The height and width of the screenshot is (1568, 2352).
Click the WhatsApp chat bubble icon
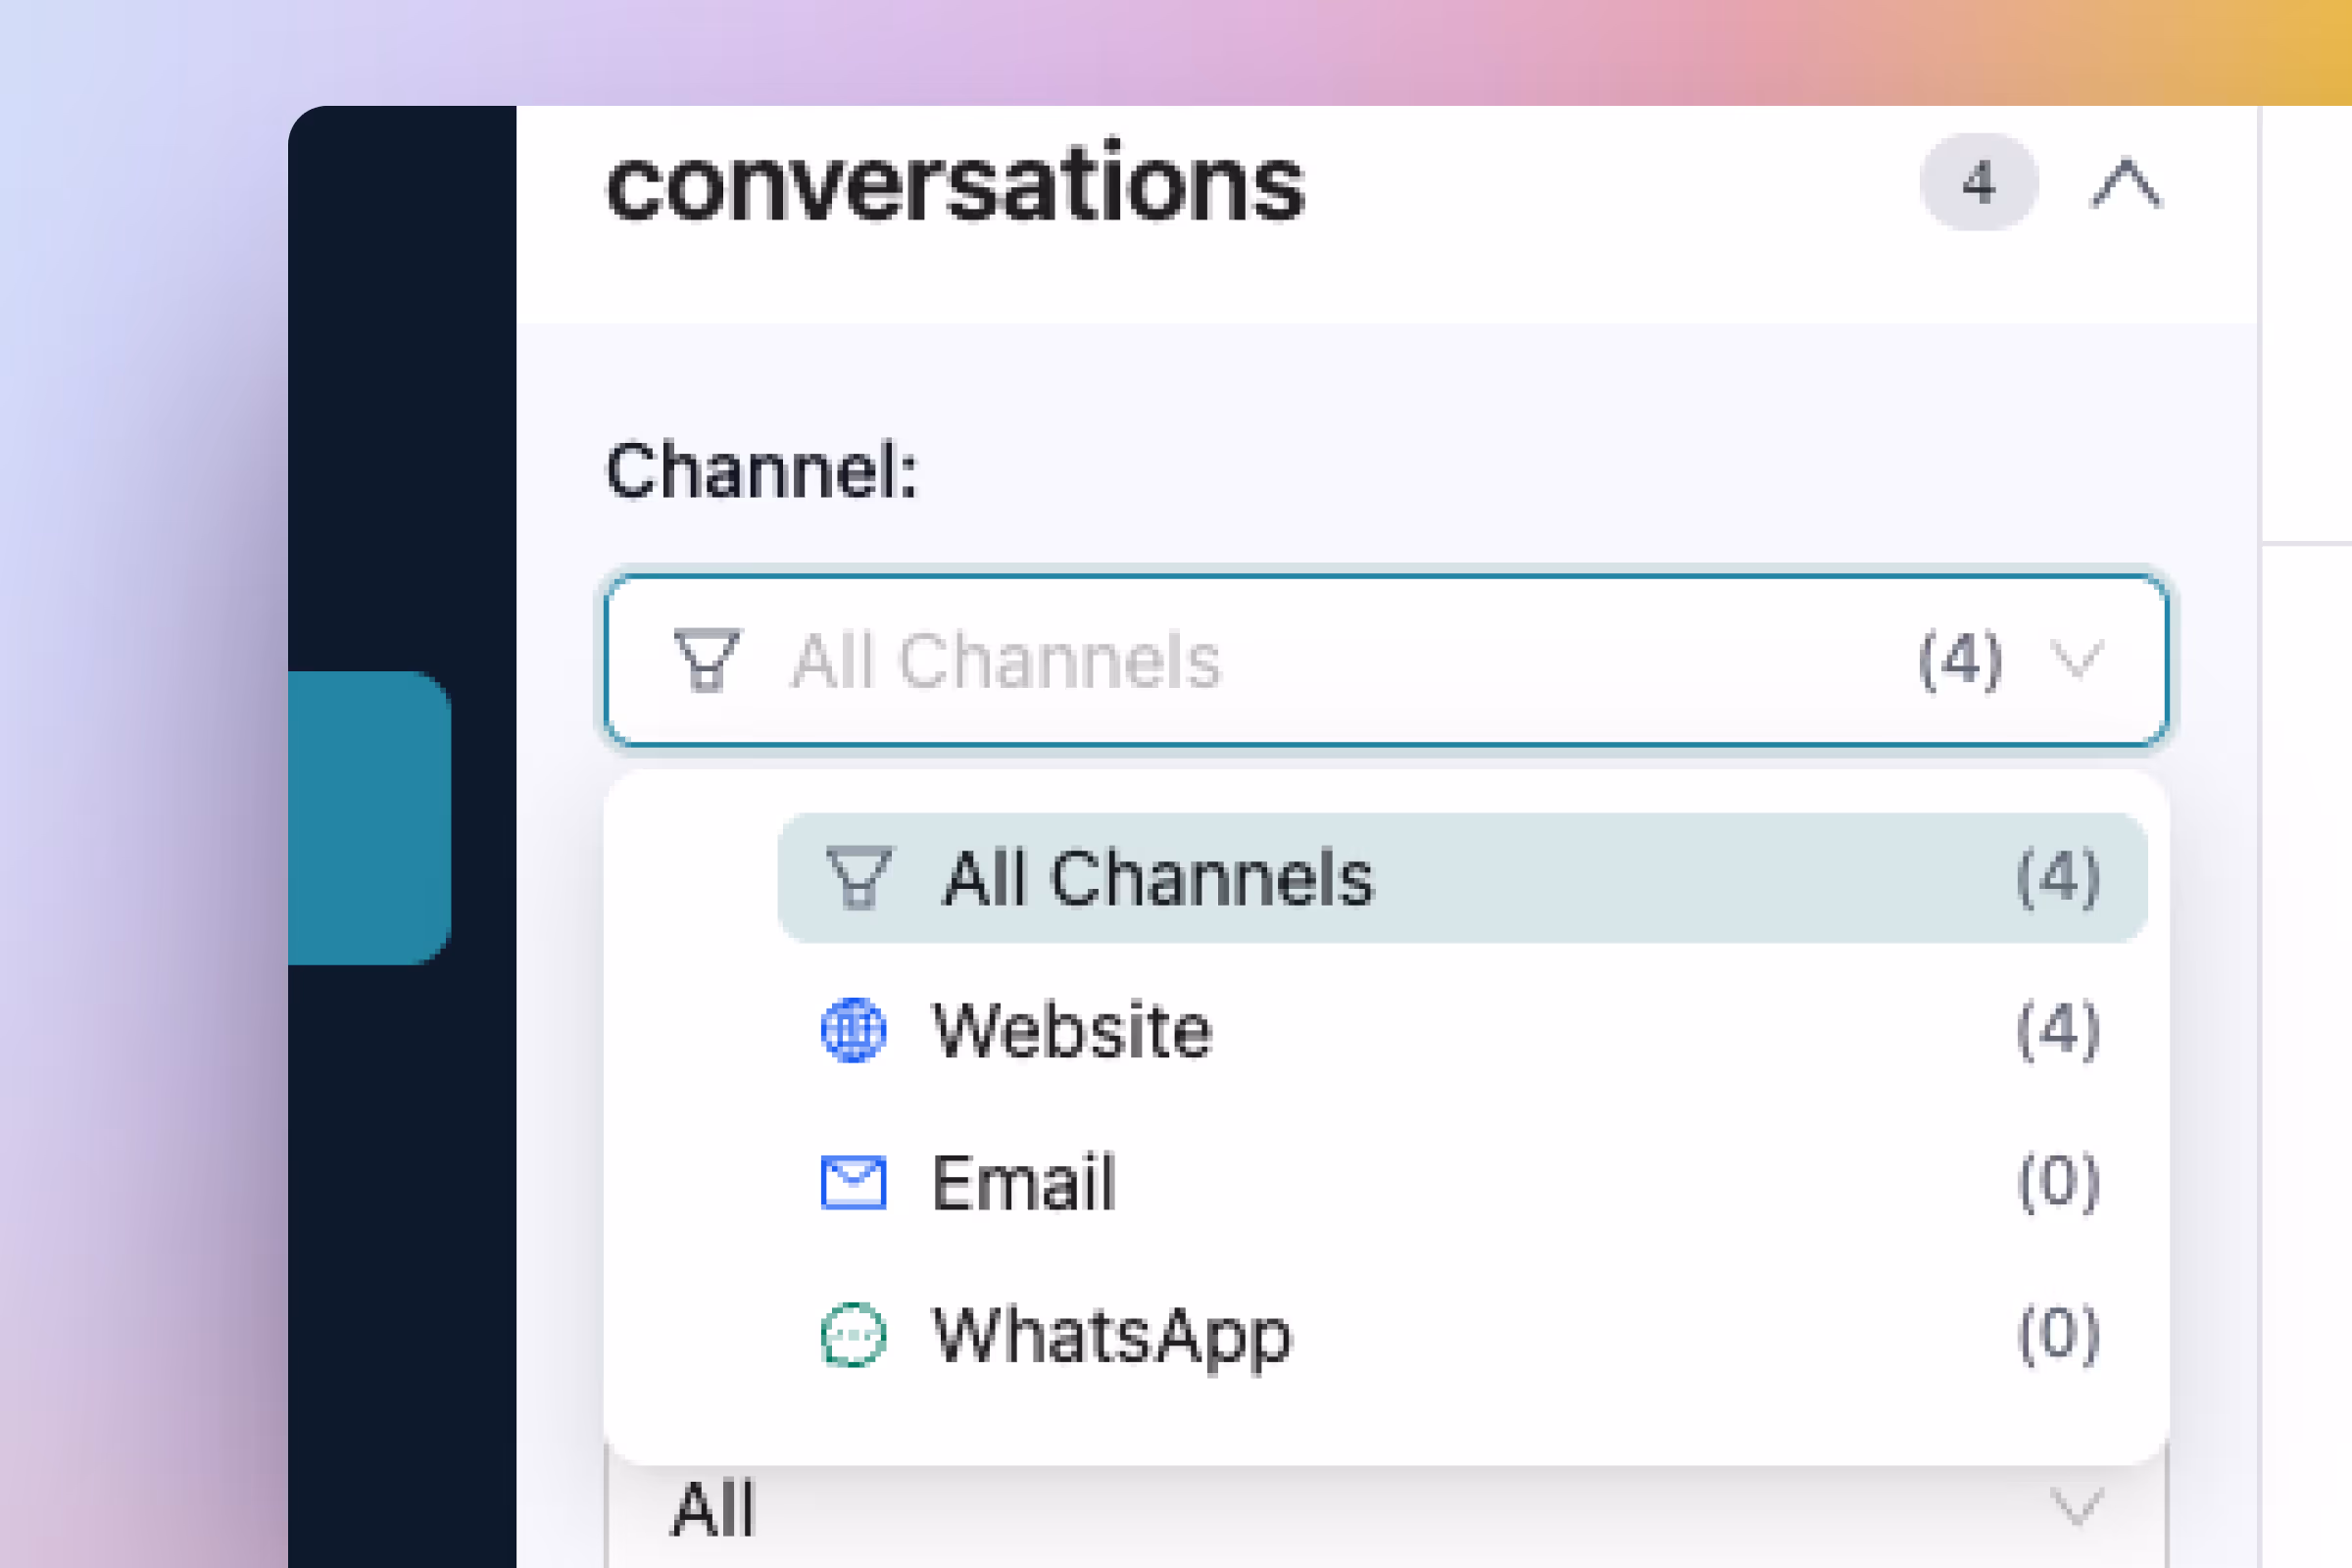click(x=853, y=1335)
